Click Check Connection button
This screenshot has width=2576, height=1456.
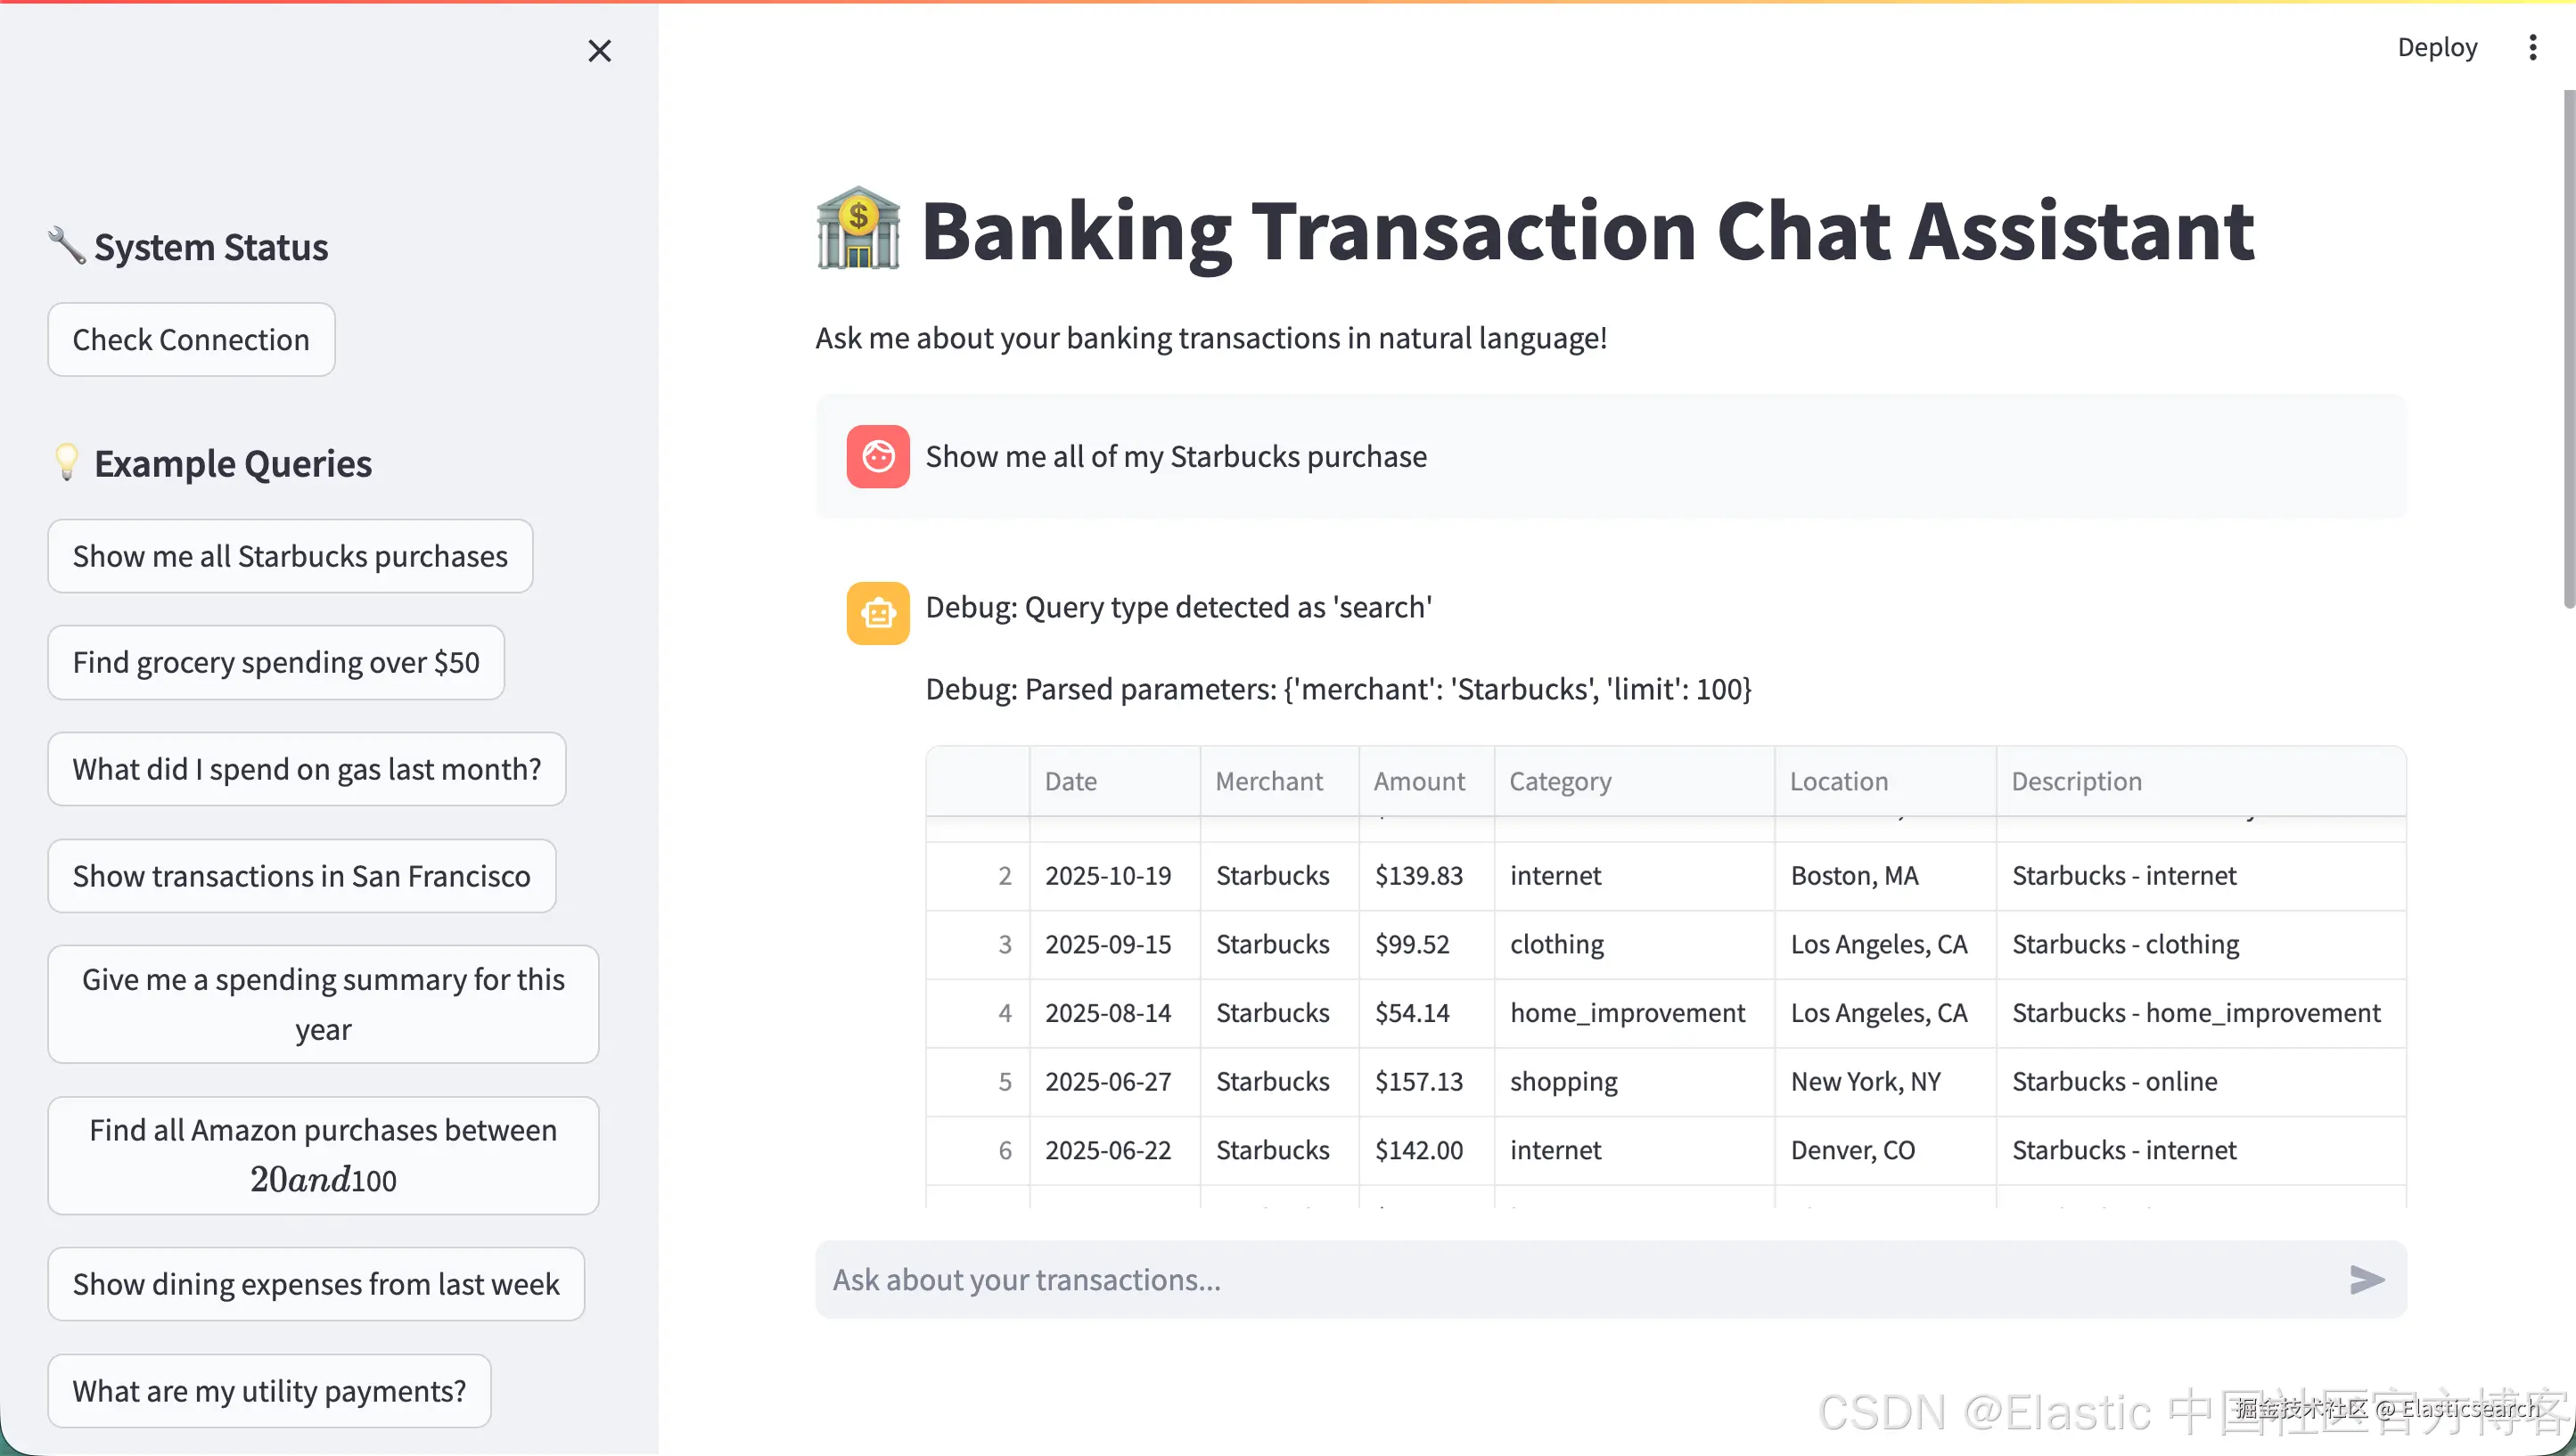[191, 339]
